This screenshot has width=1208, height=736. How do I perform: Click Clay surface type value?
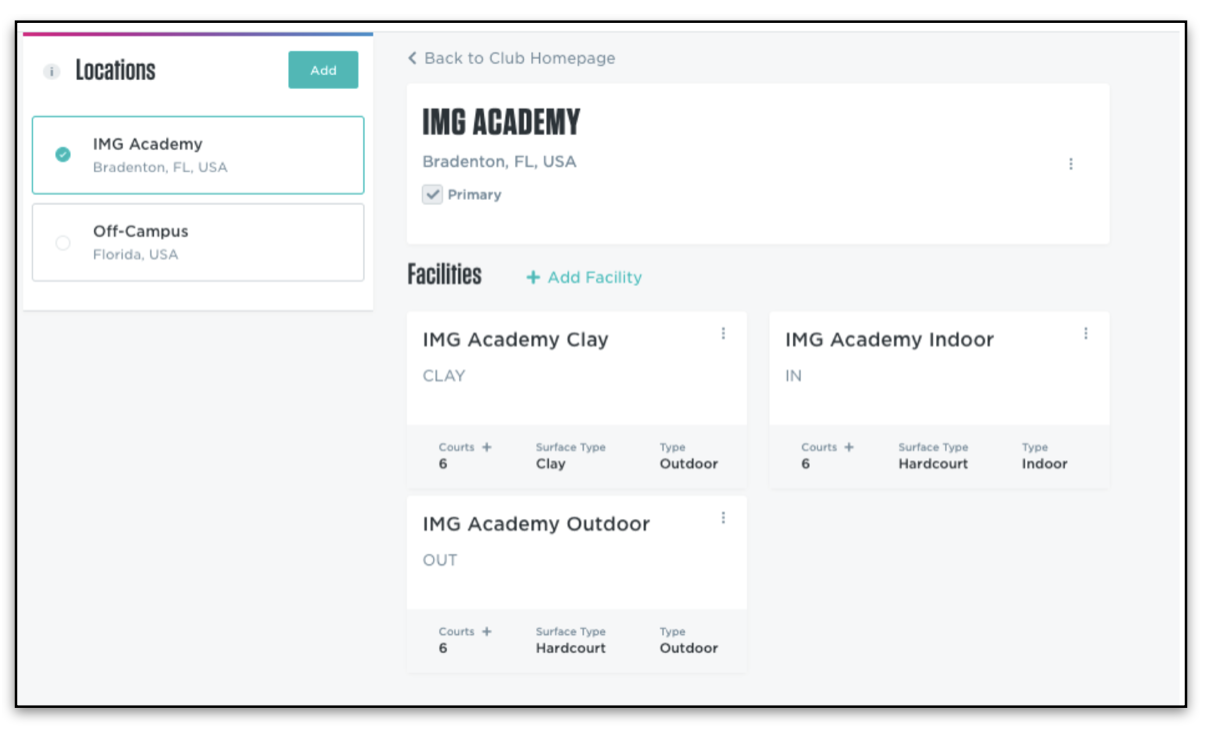click(x=551, y=464)
